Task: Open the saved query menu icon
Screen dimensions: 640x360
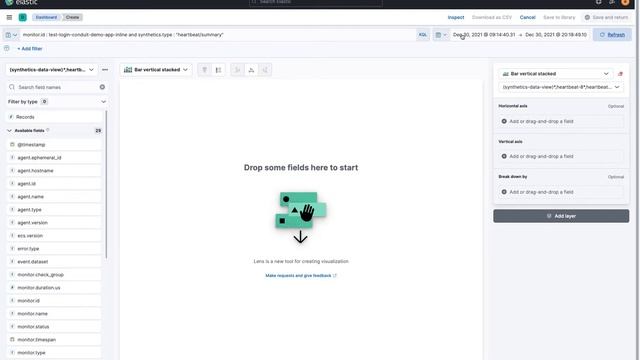Action: coord(11,35)
